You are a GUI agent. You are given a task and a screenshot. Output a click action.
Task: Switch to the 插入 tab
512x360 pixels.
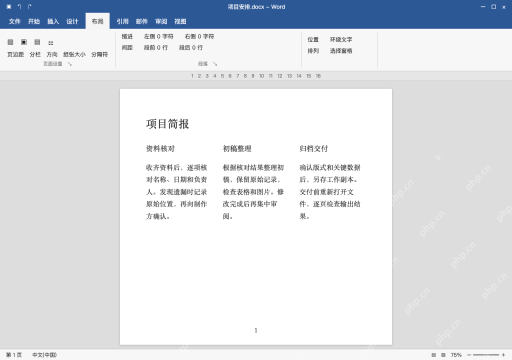(x=53, y=22)
